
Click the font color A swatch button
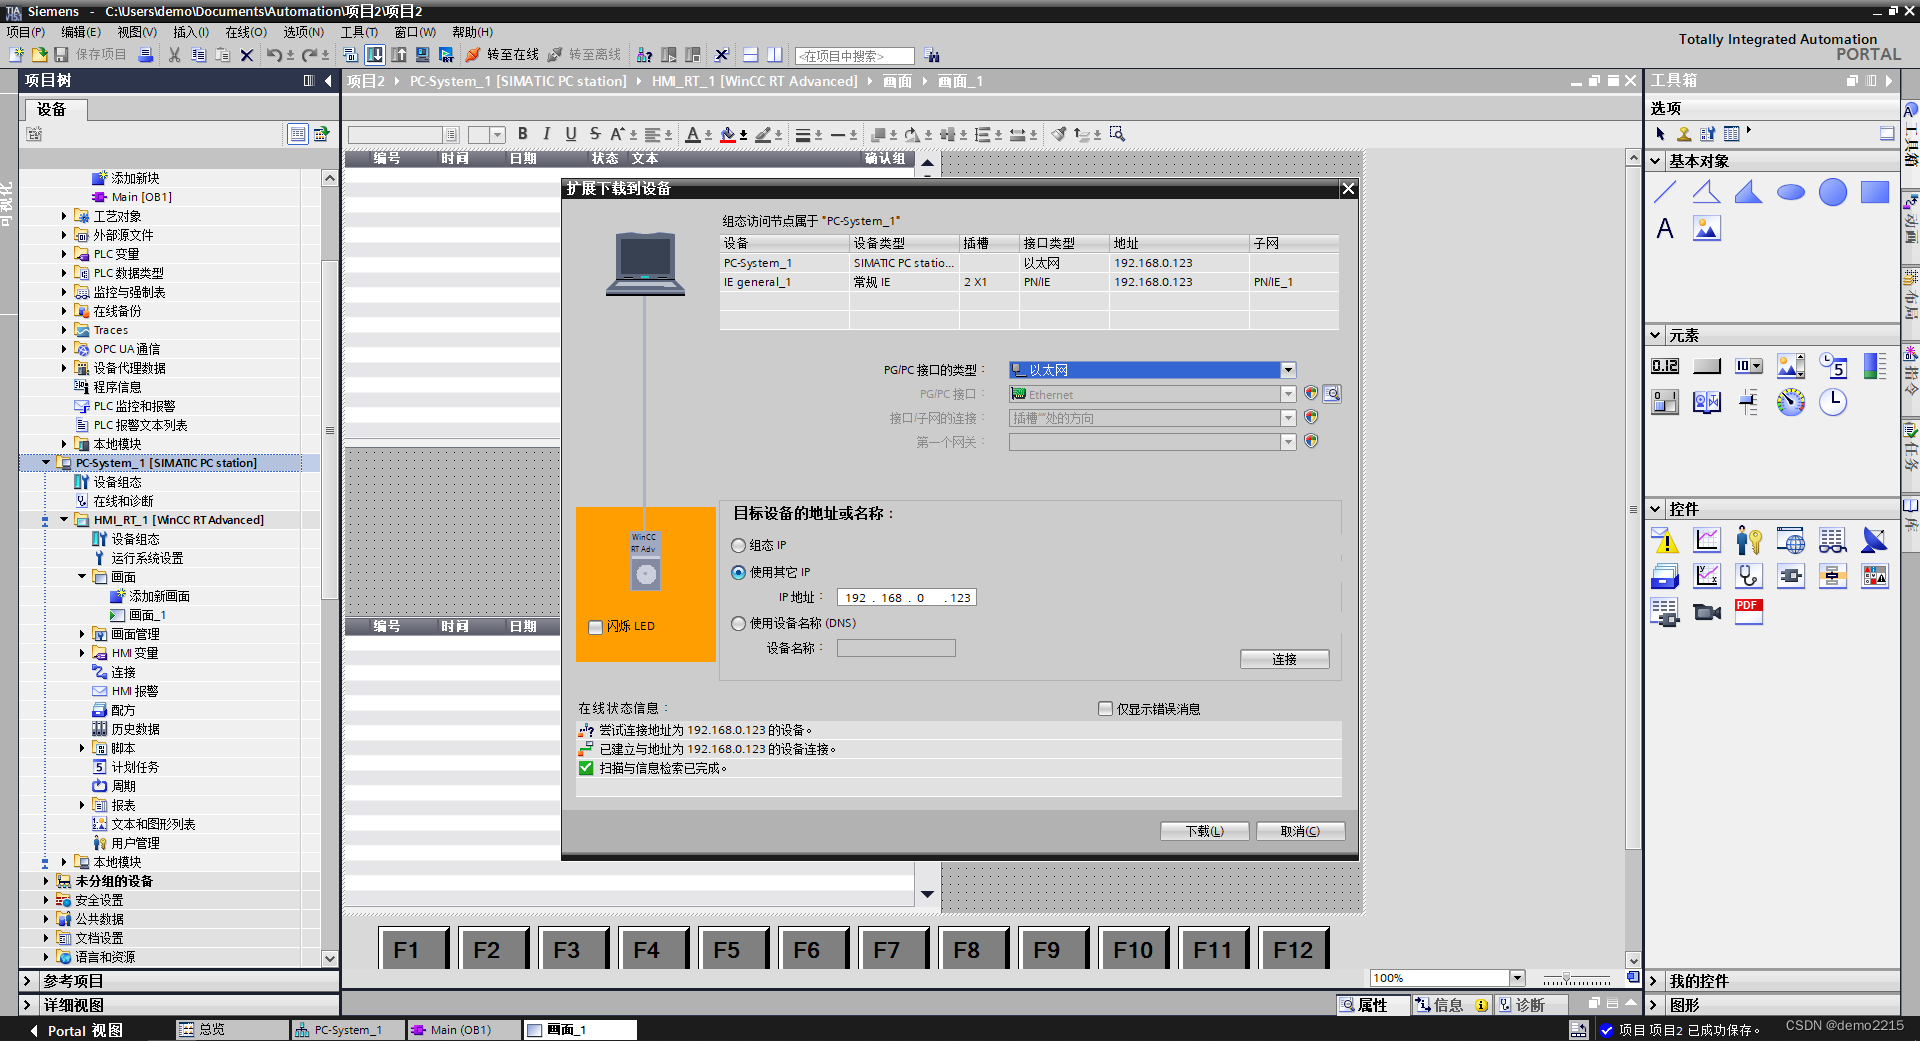pyautogui.click(x=693, y=134)
